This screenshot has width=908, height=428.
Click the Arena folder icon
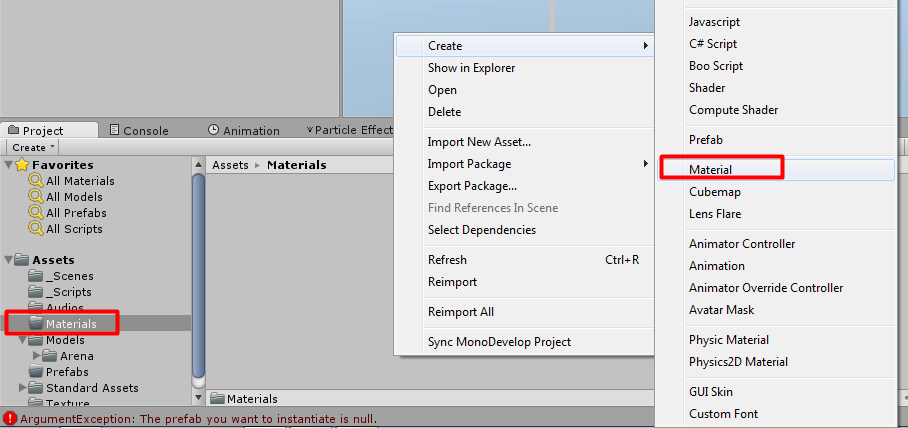50,356
